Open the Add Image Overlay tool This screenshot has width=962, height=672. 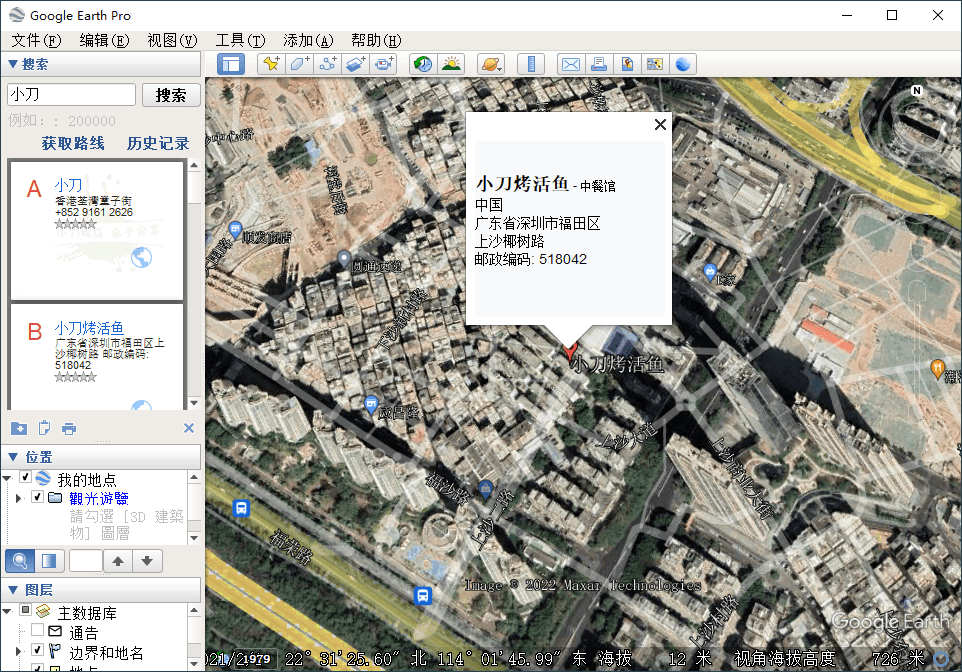(x=355, y=64)
